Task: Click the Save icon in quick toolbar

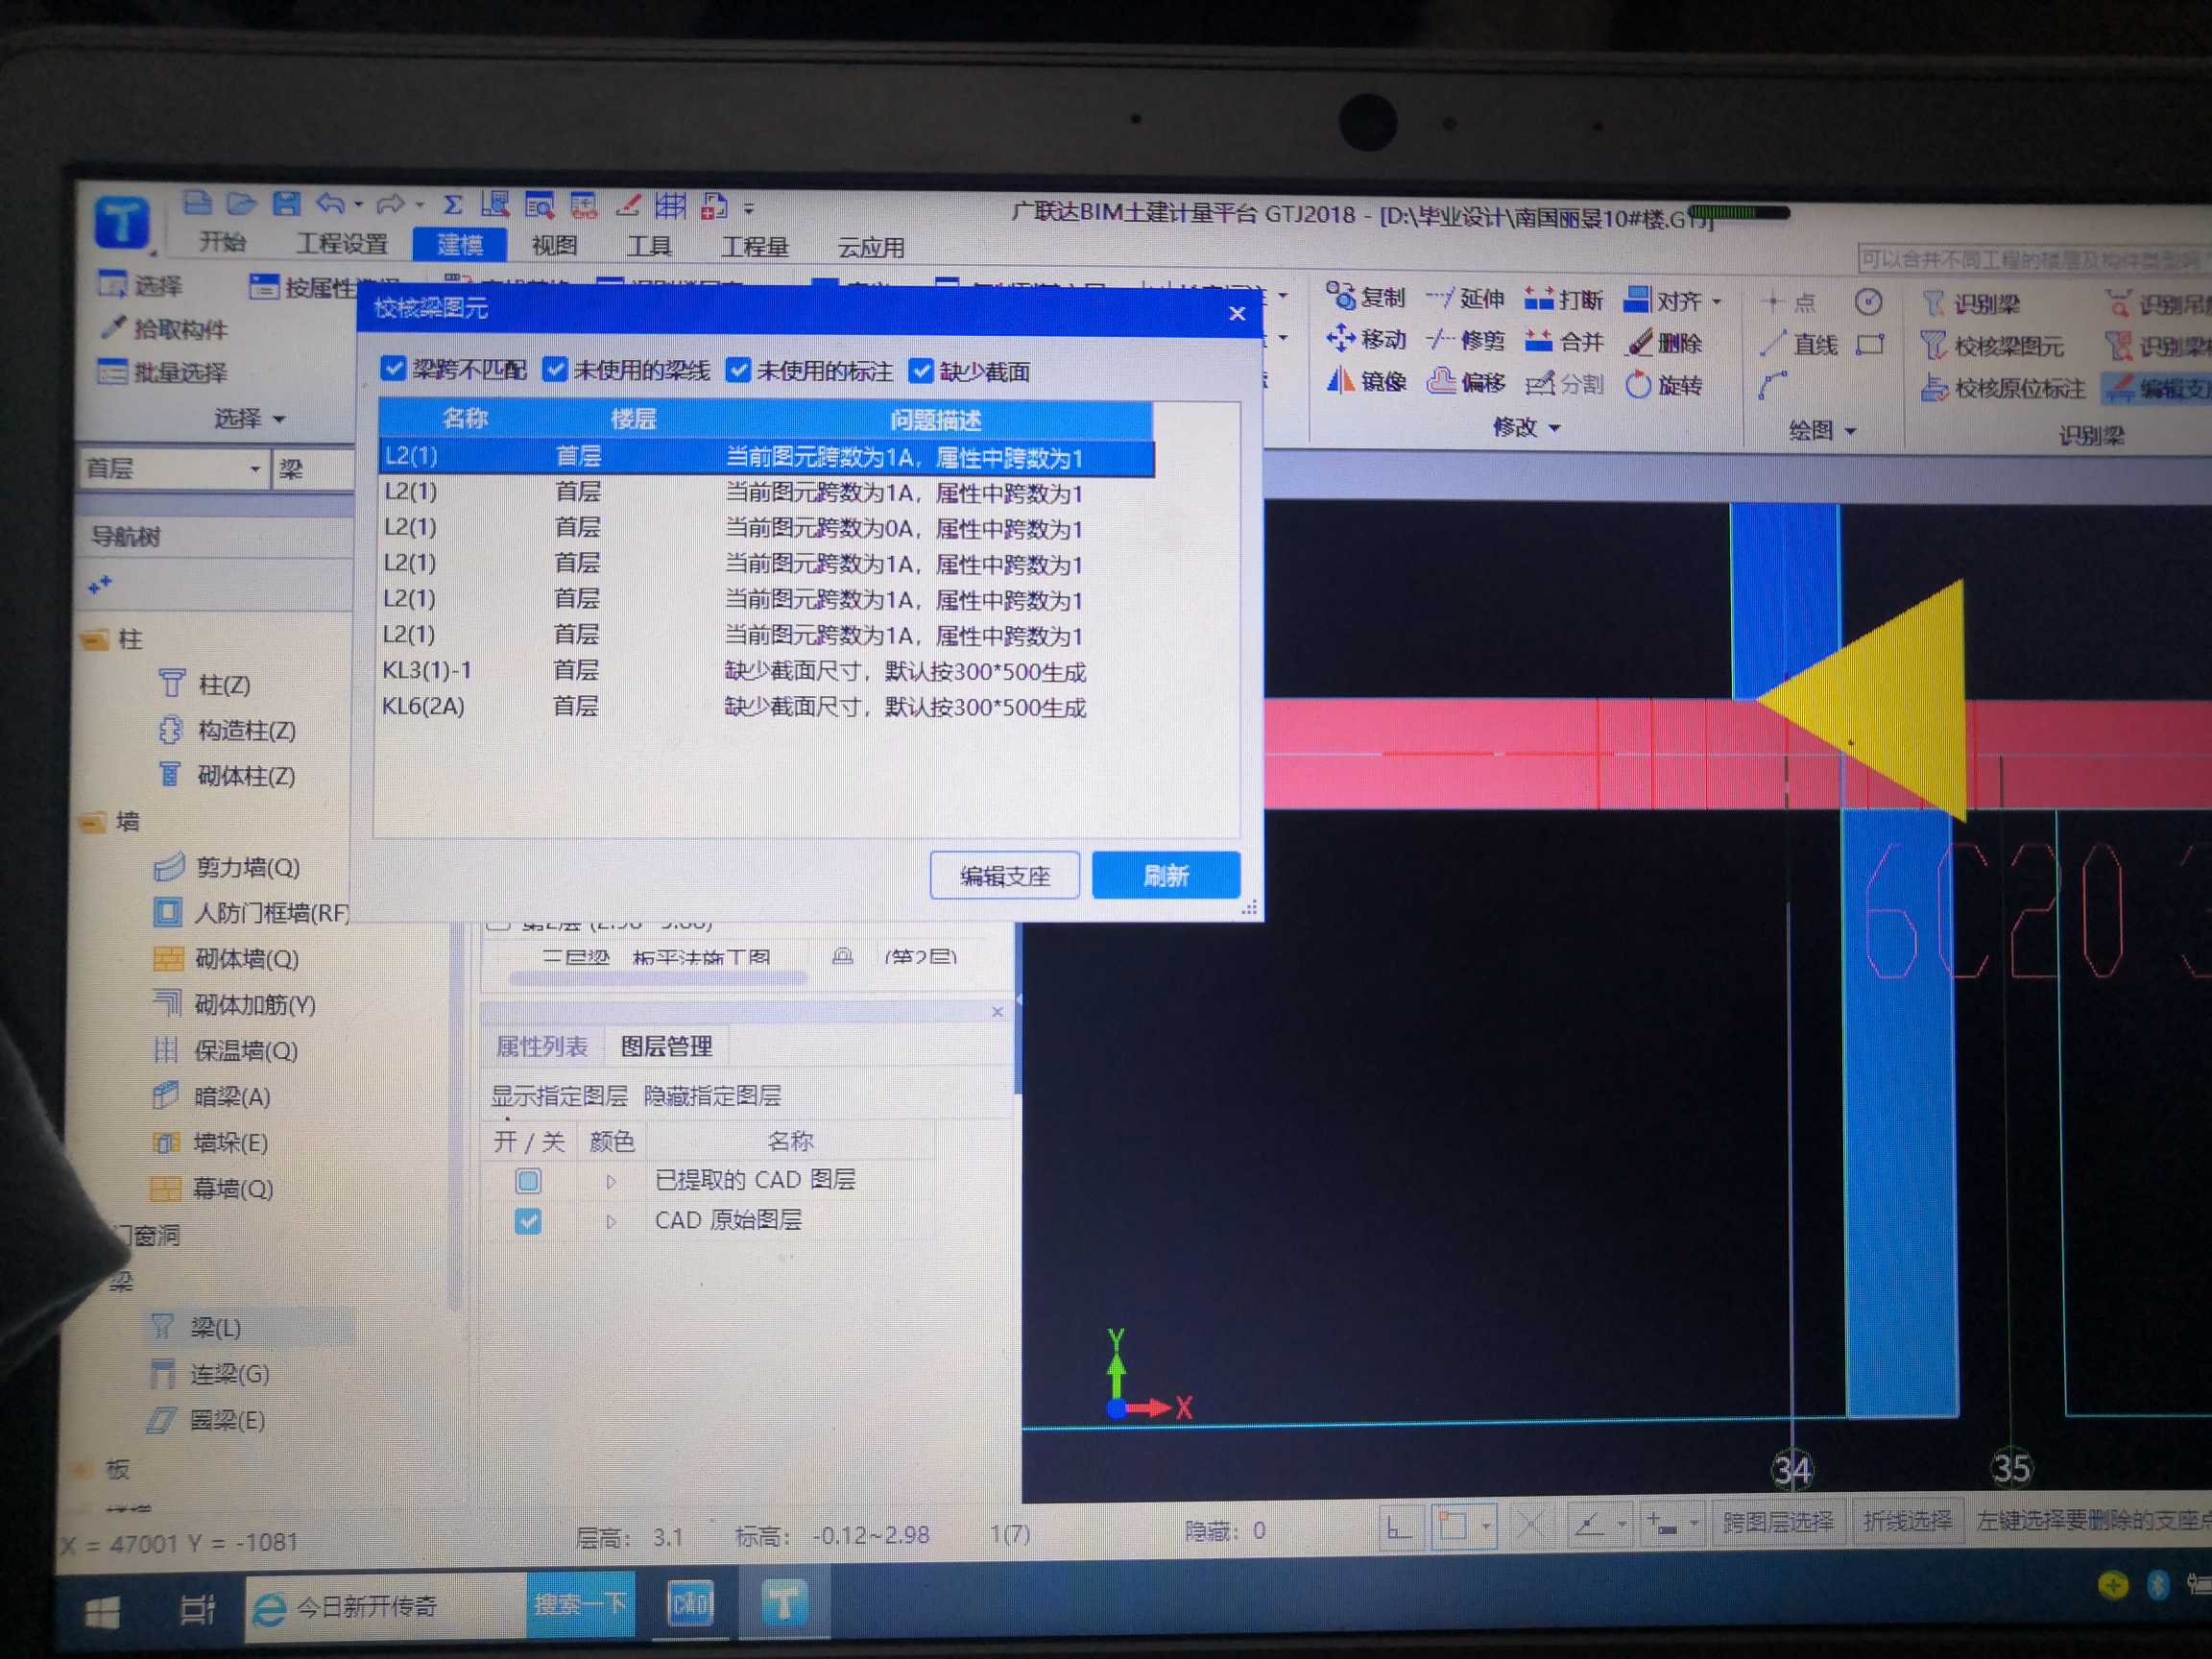Action: coord(287,205)
